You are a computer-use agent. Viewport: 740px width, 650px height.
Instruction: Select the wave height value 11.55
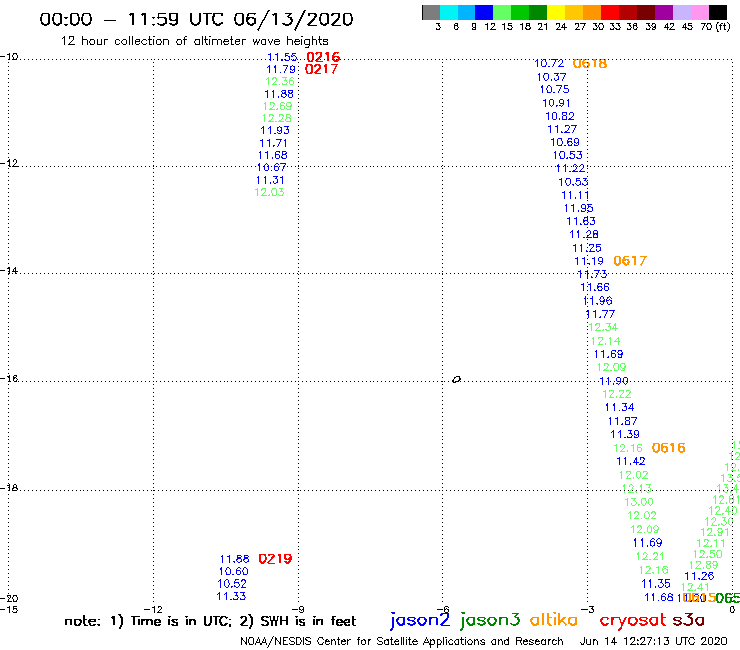tap(282, 57)
